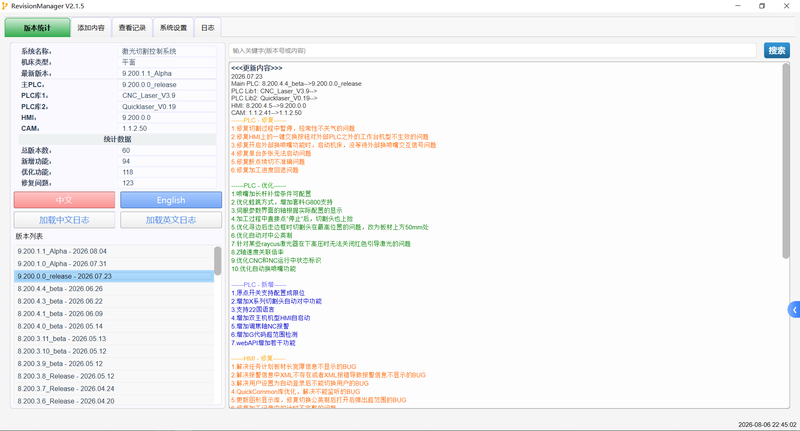Screen dimensions: 800x431
Task: Select version 9.200.1.0_Alpha - 2026.07.31
Action: [114, 264]
